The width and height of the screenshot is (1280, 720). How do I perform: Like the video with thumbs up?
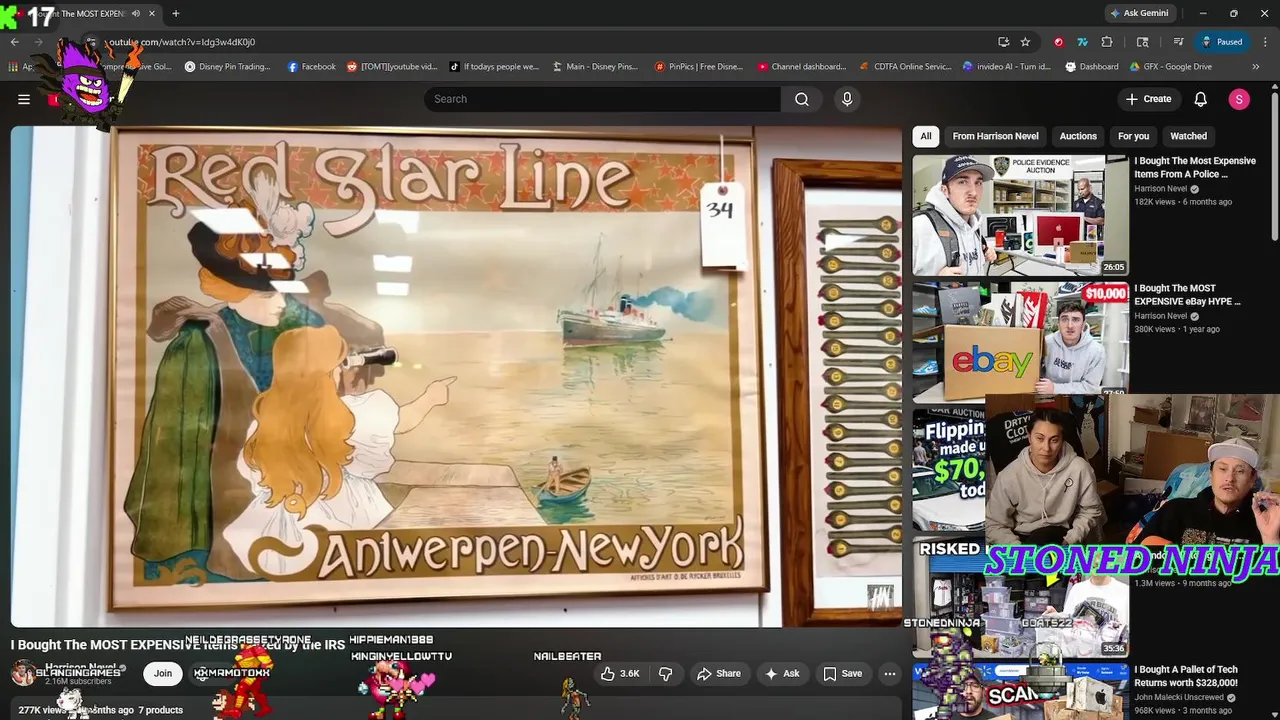point(619,674)
